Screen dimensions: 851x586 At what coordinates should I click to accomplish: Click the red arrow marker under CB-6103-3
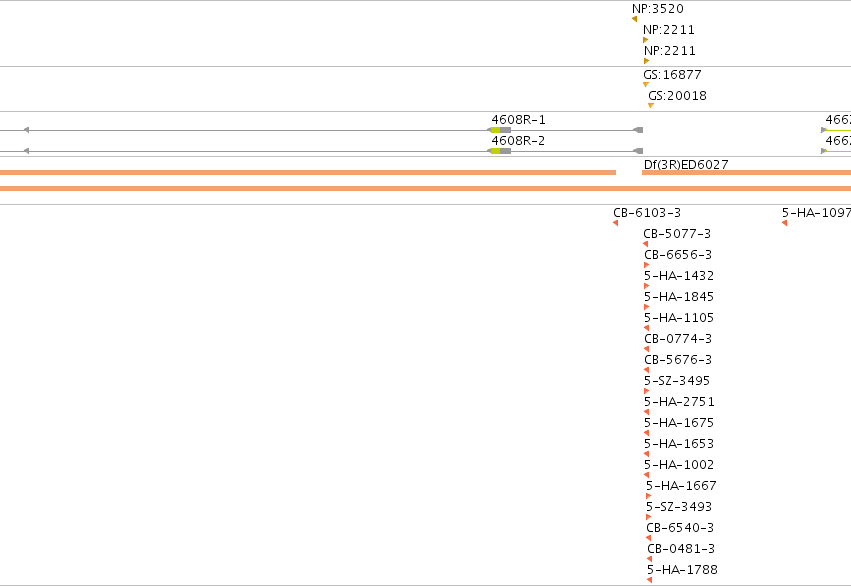pos(615,223)
